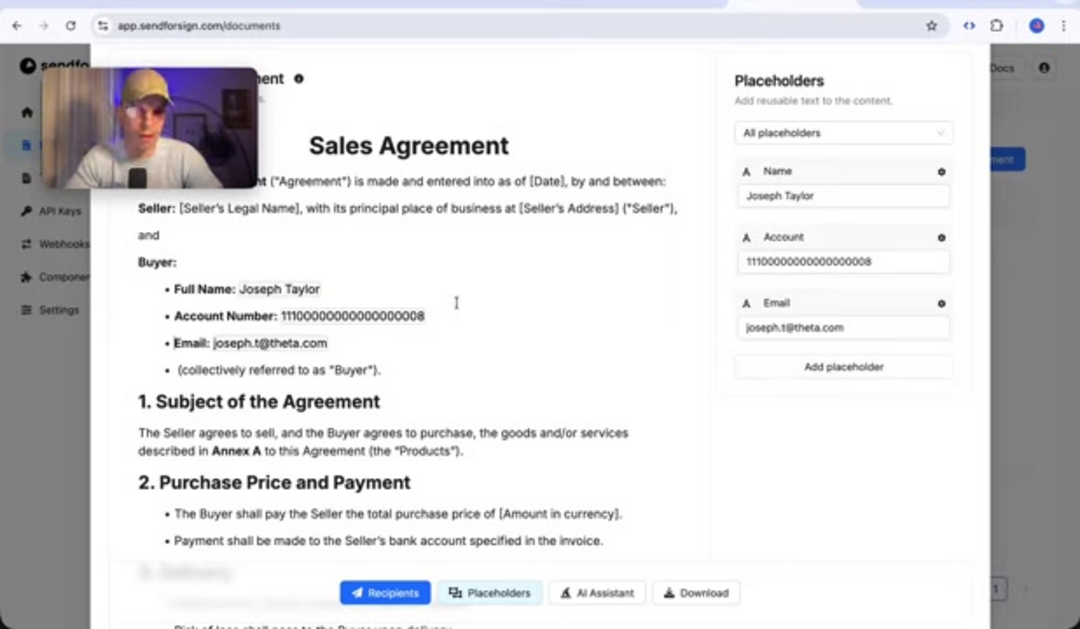This screenshot has width=1080, height=629.
Task: Click the Email placeholder value field
Action: click(x=843, y=328)
